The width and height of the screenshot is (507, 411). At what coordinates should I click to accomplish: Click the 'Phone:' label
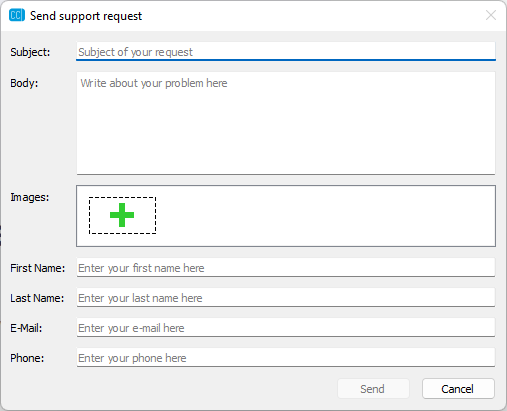pos(27,358)
